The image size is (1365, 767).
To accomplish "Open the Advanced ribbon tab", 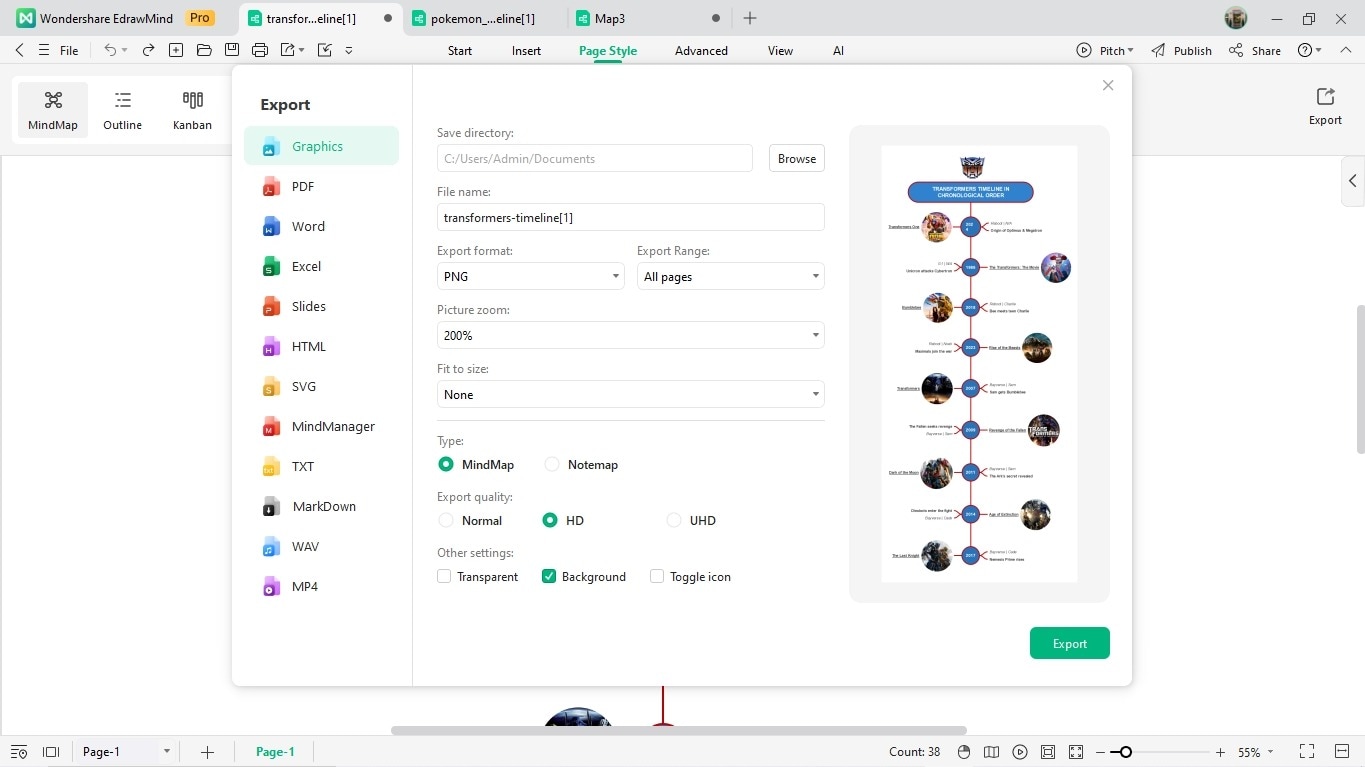I will (x=701, y=50).
